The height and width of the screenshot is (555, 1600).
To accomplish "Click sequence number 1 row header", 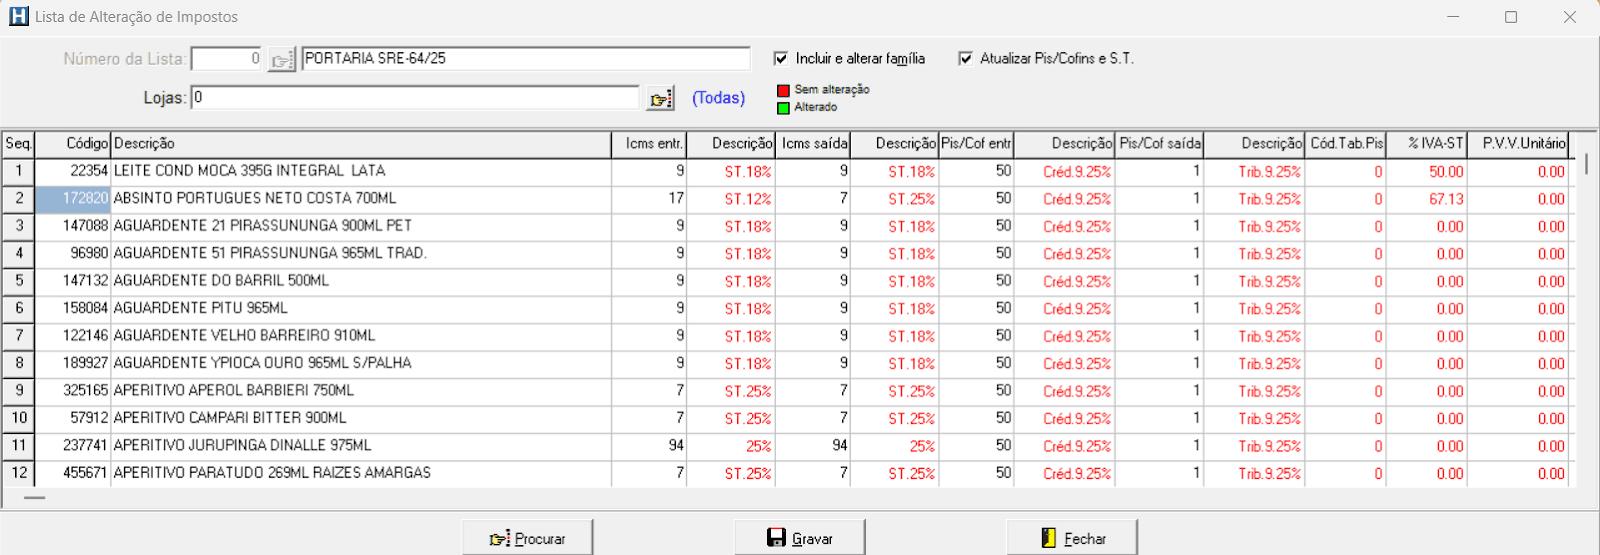I will pyautogui.click(x=18, y=172).
